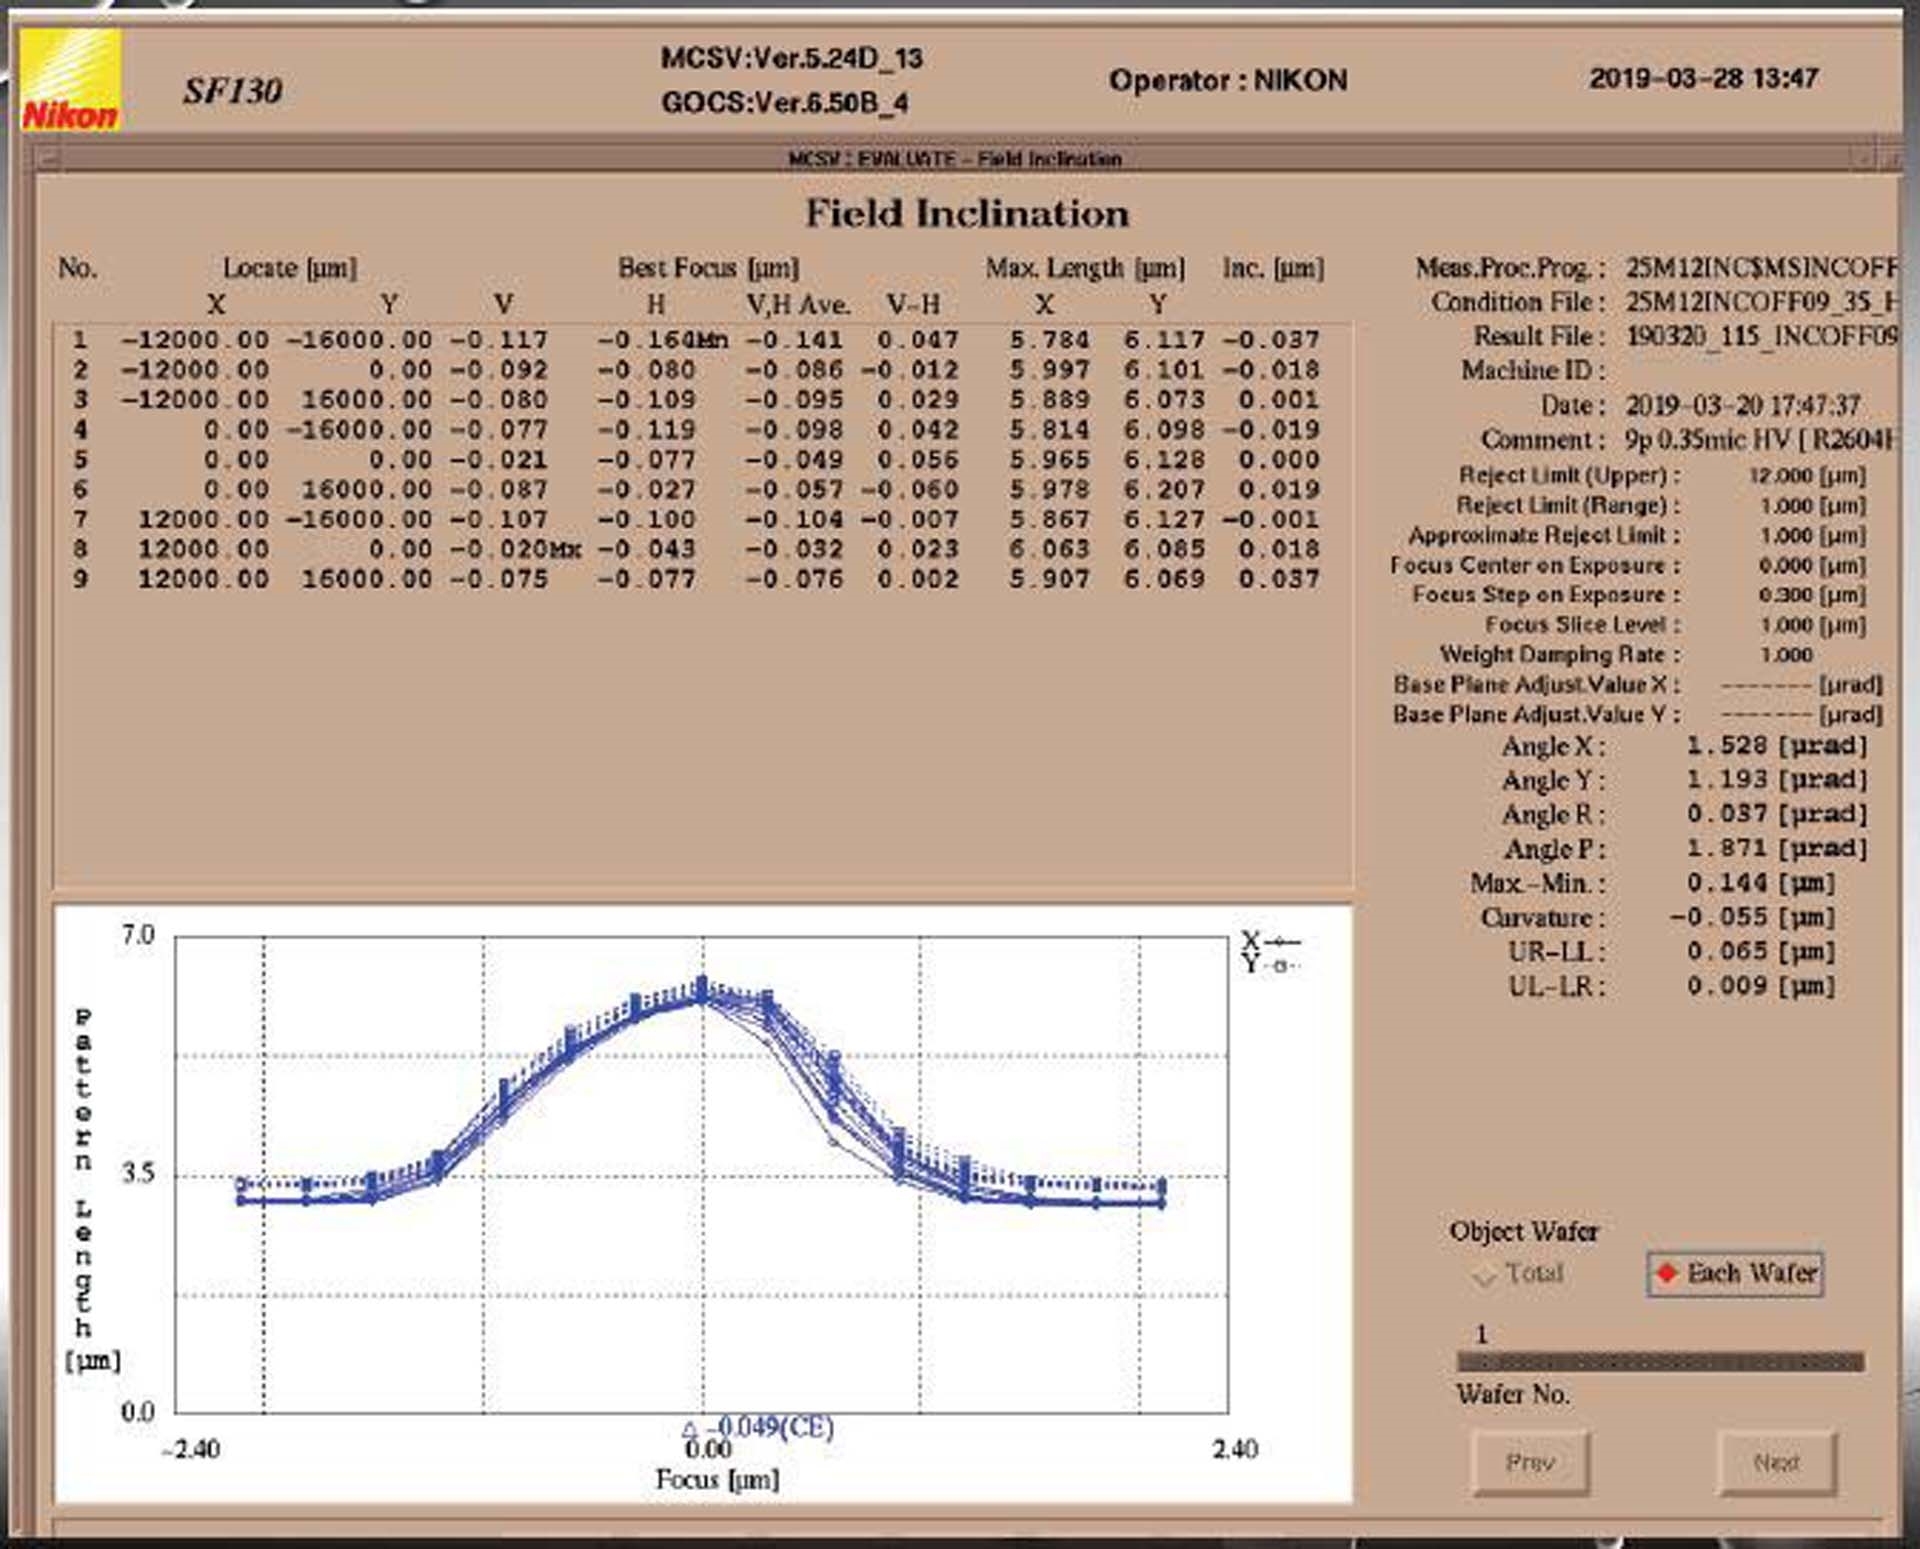
Task: Click the Inc. [µm] column header
Action: pos(1273,269)
